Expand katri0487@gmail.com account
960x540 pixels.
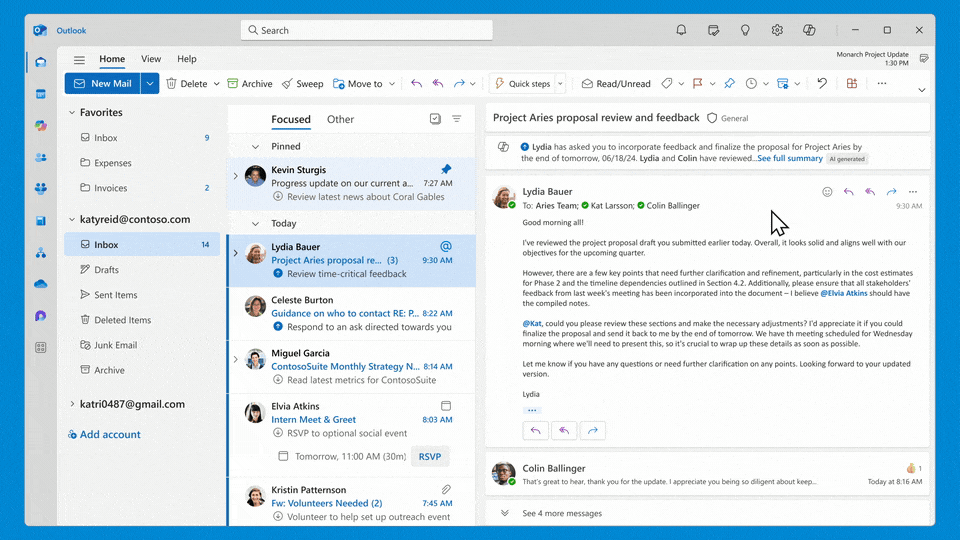click(72, 404)
